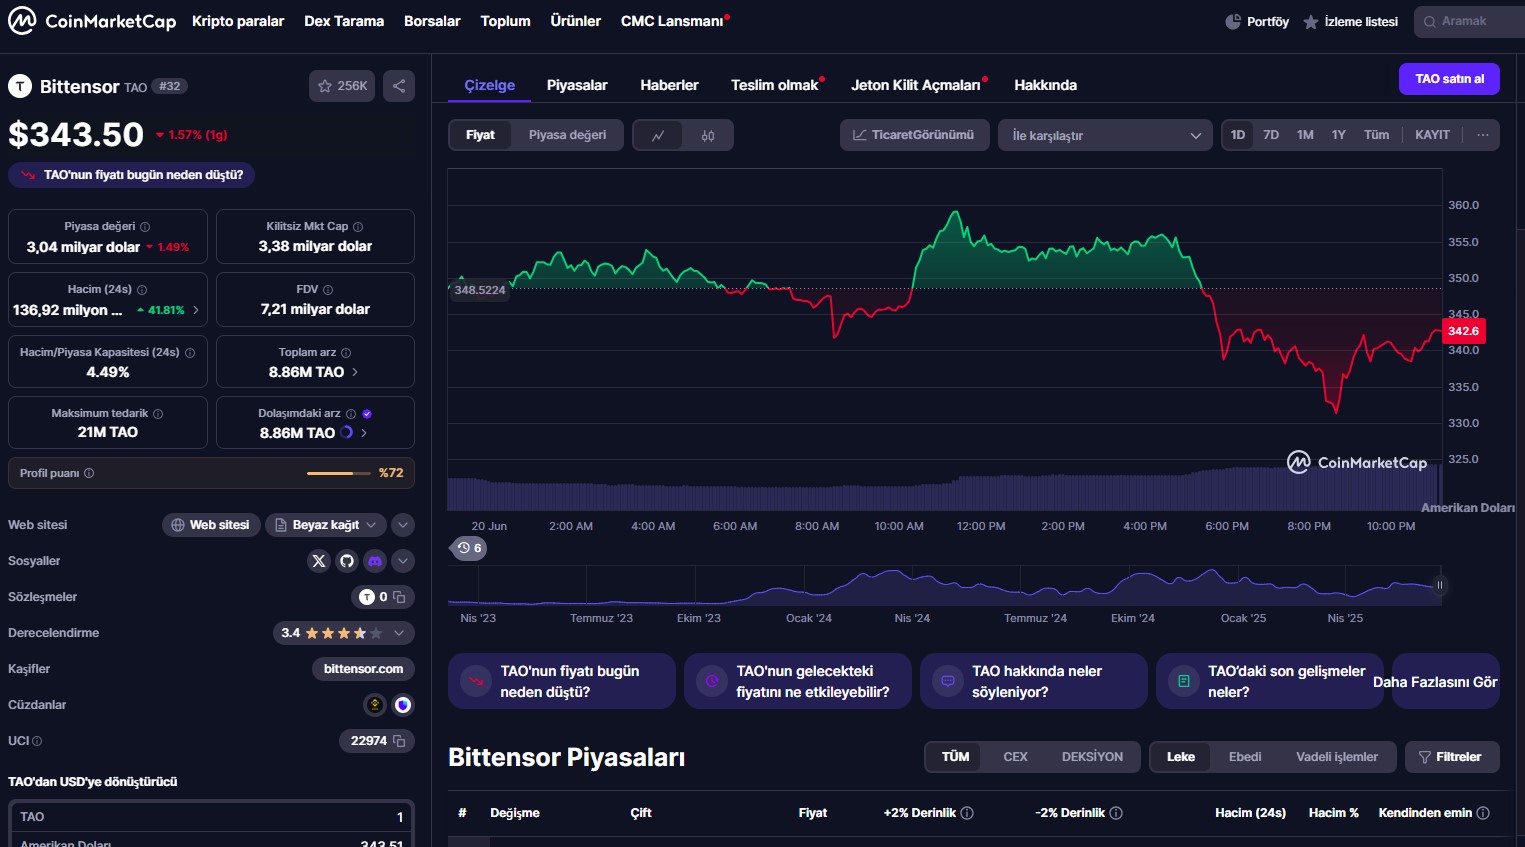1525x847 pixels.
Task: Switch chart to Piyasa değeri view
Action: coord(567,135)
